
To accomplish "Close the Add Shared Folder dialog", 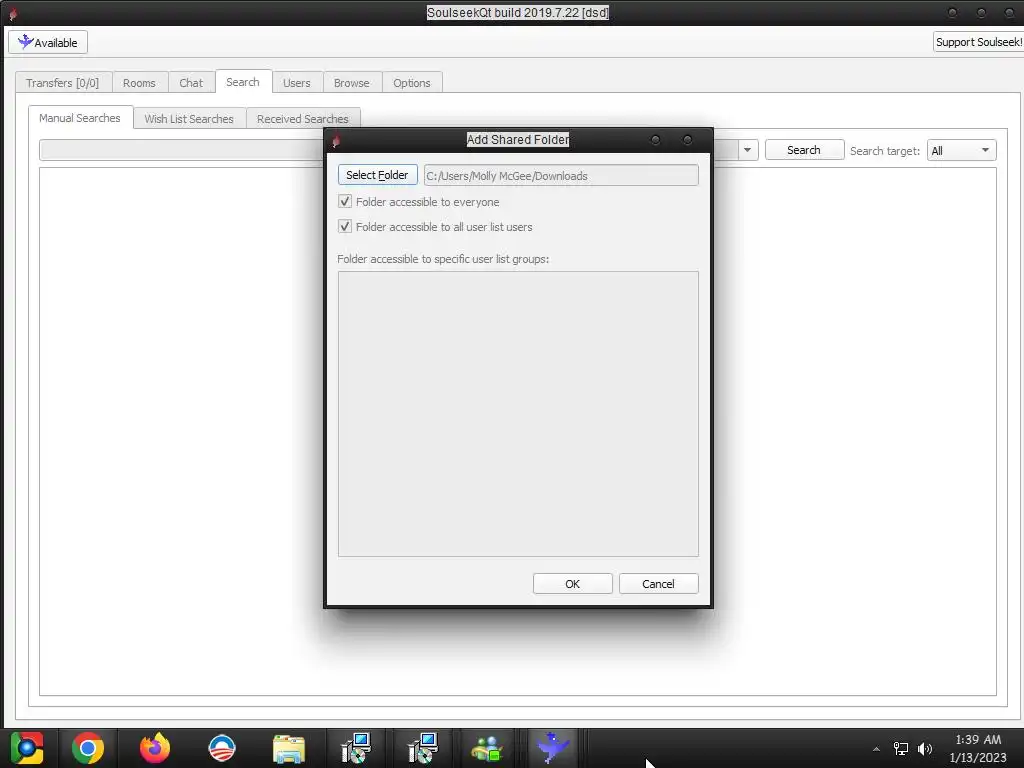I will click(x=687, y=140).
